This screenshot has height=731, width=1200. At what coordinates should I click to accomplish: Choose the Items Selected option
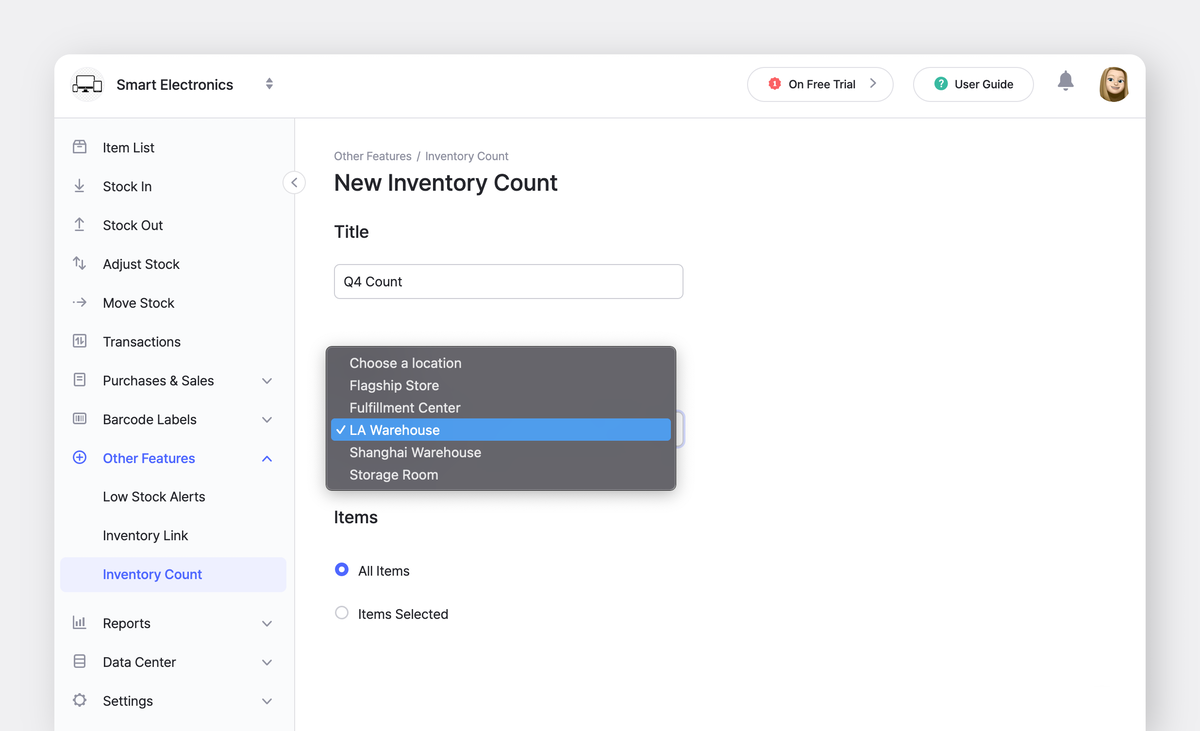[341, 613]
